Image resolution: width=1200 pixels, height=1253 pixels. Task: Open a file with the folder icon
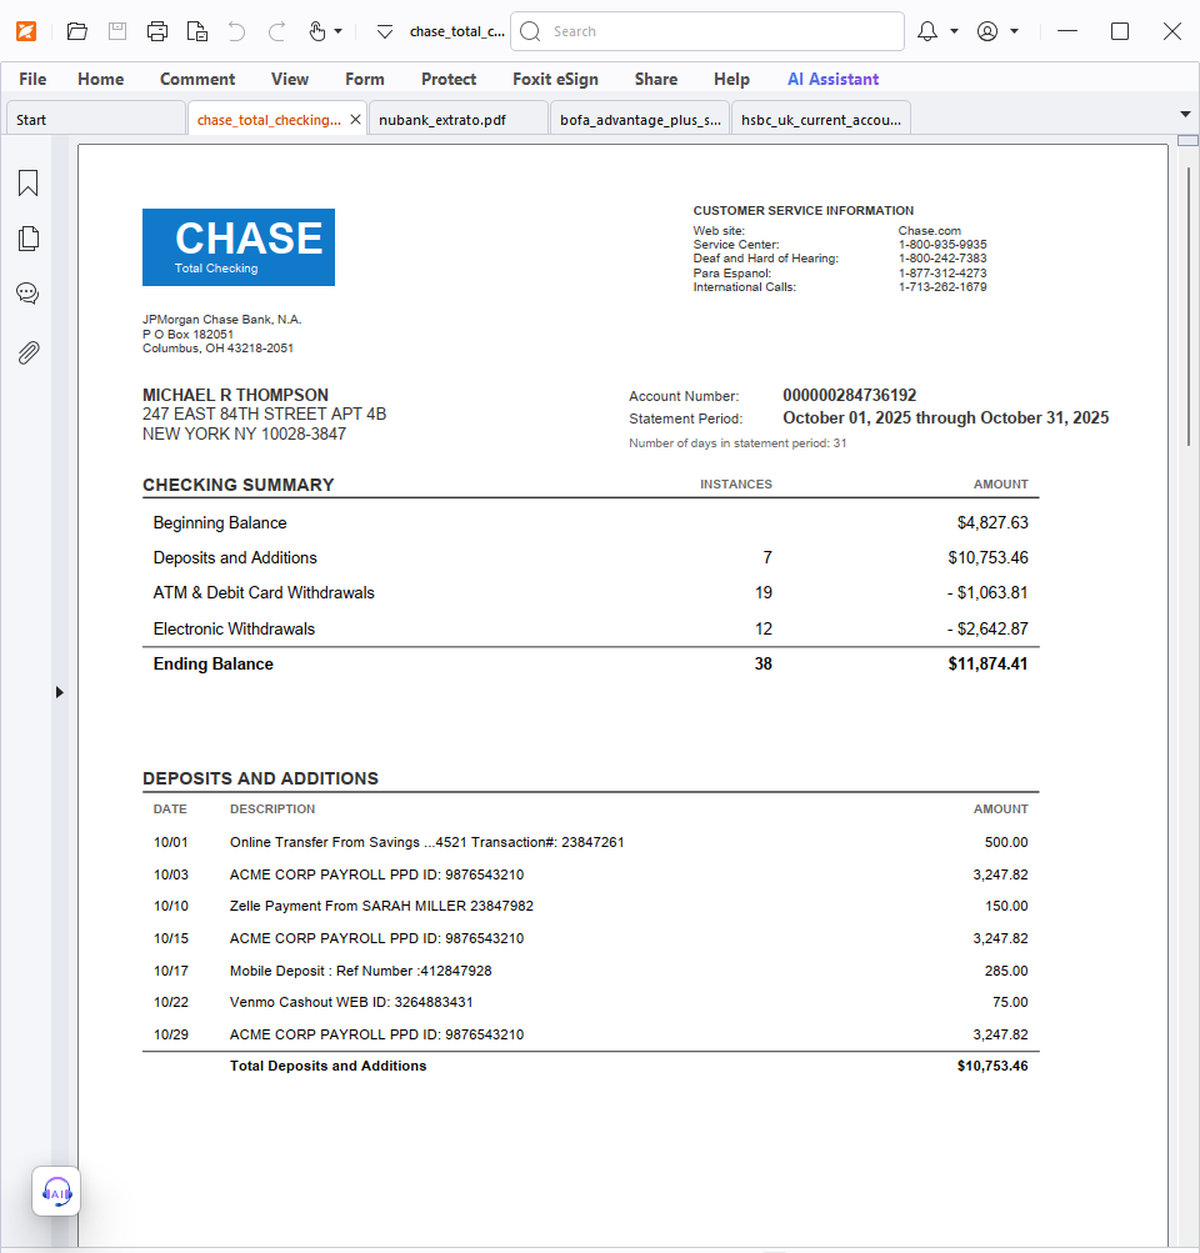[x=77, y=31]
